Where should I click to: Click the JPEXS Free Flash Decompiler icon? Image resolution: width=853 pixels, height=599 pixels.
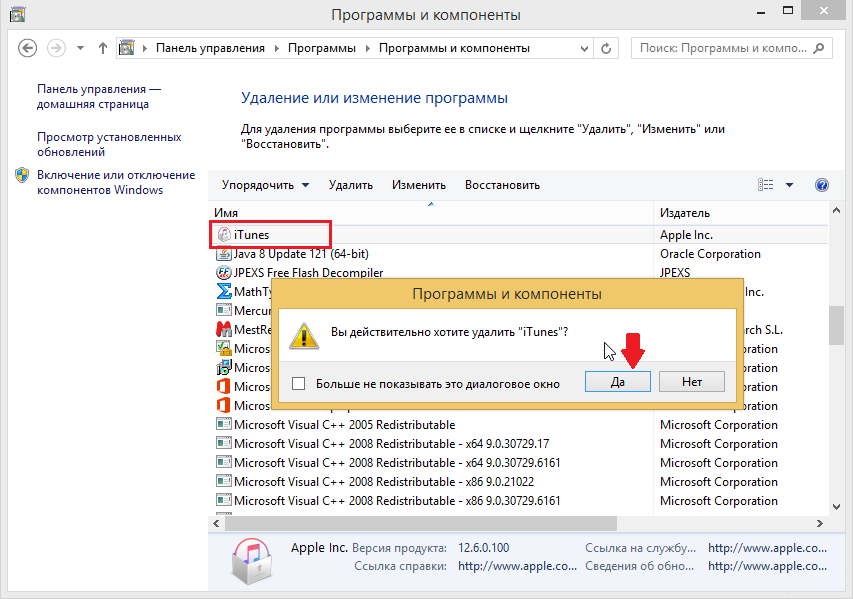[224, 273]
